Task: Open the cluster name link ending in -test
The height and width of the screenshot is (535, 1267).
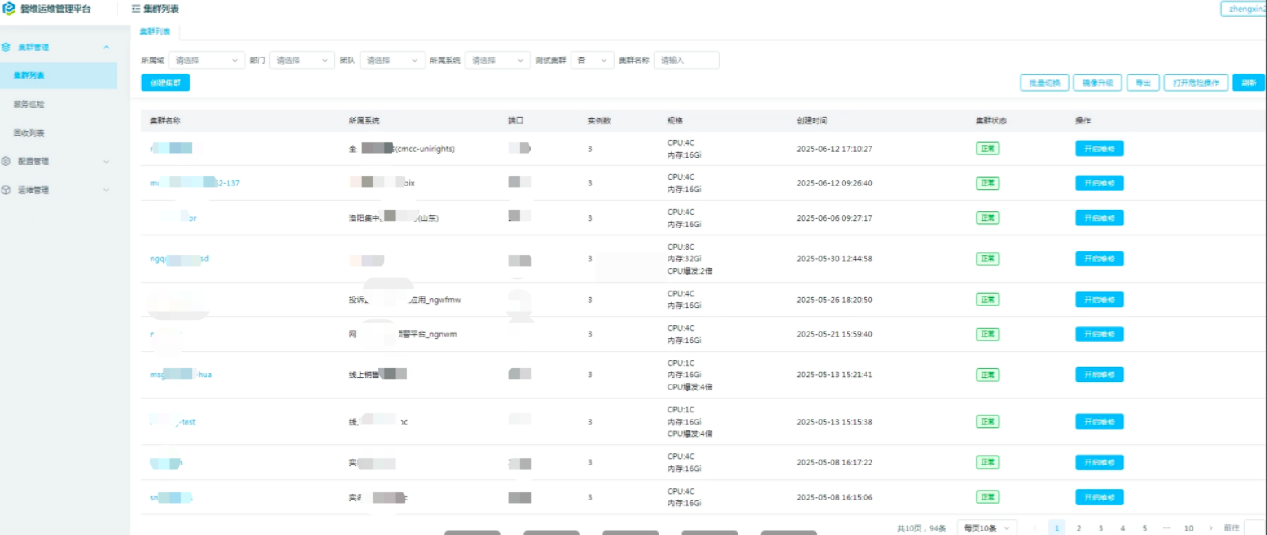Action: [173, 422]
